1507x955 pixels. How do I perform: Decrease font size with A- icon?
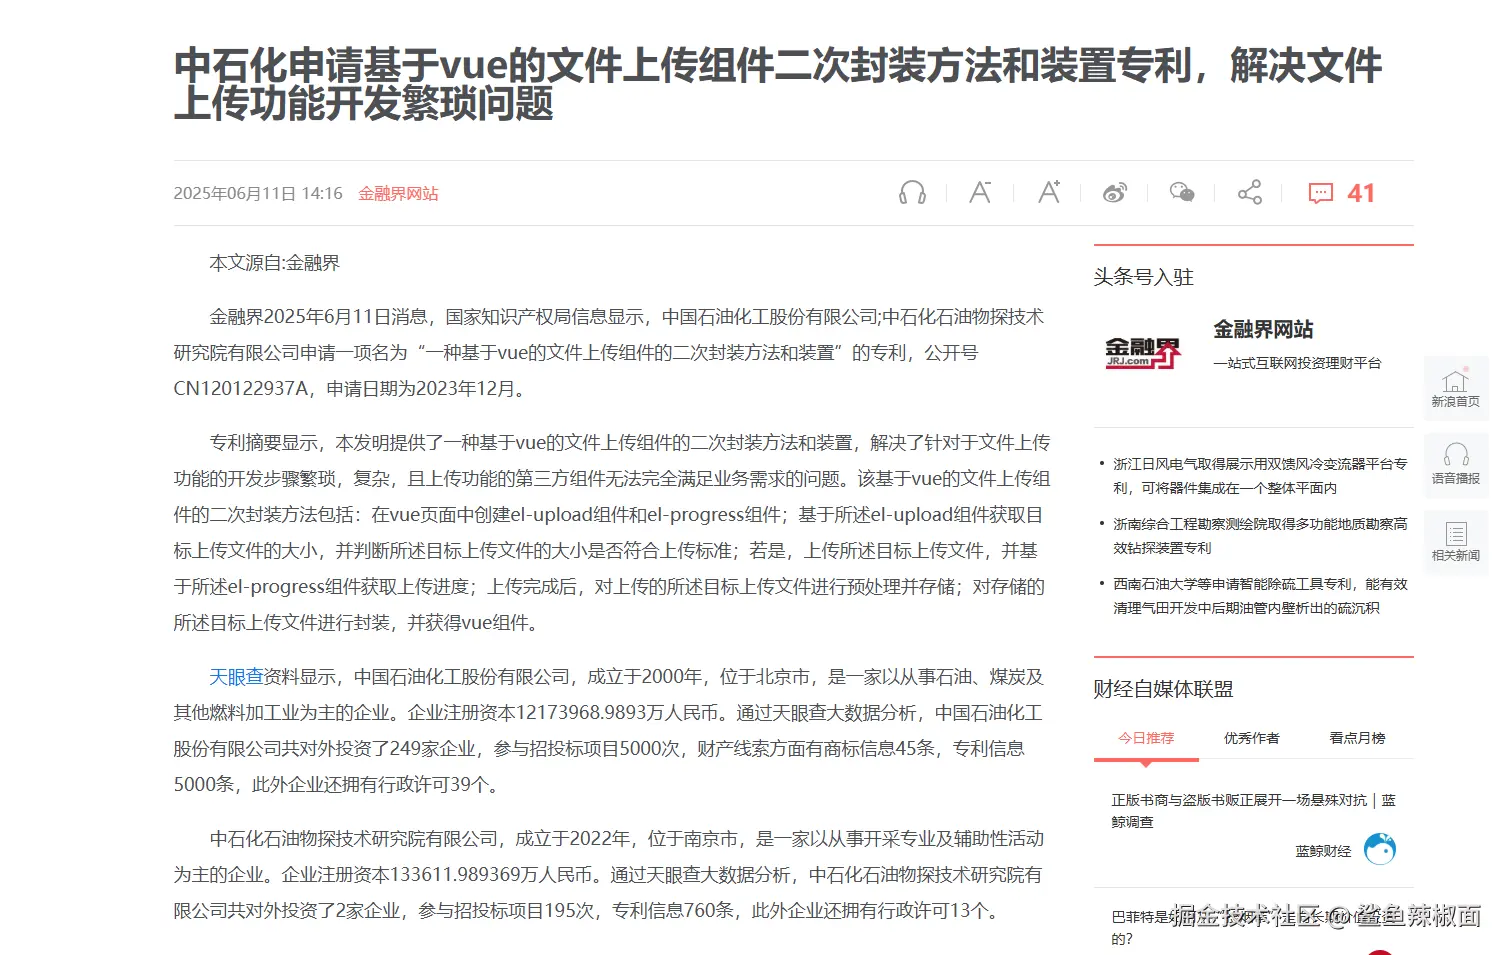pos(979,192)
